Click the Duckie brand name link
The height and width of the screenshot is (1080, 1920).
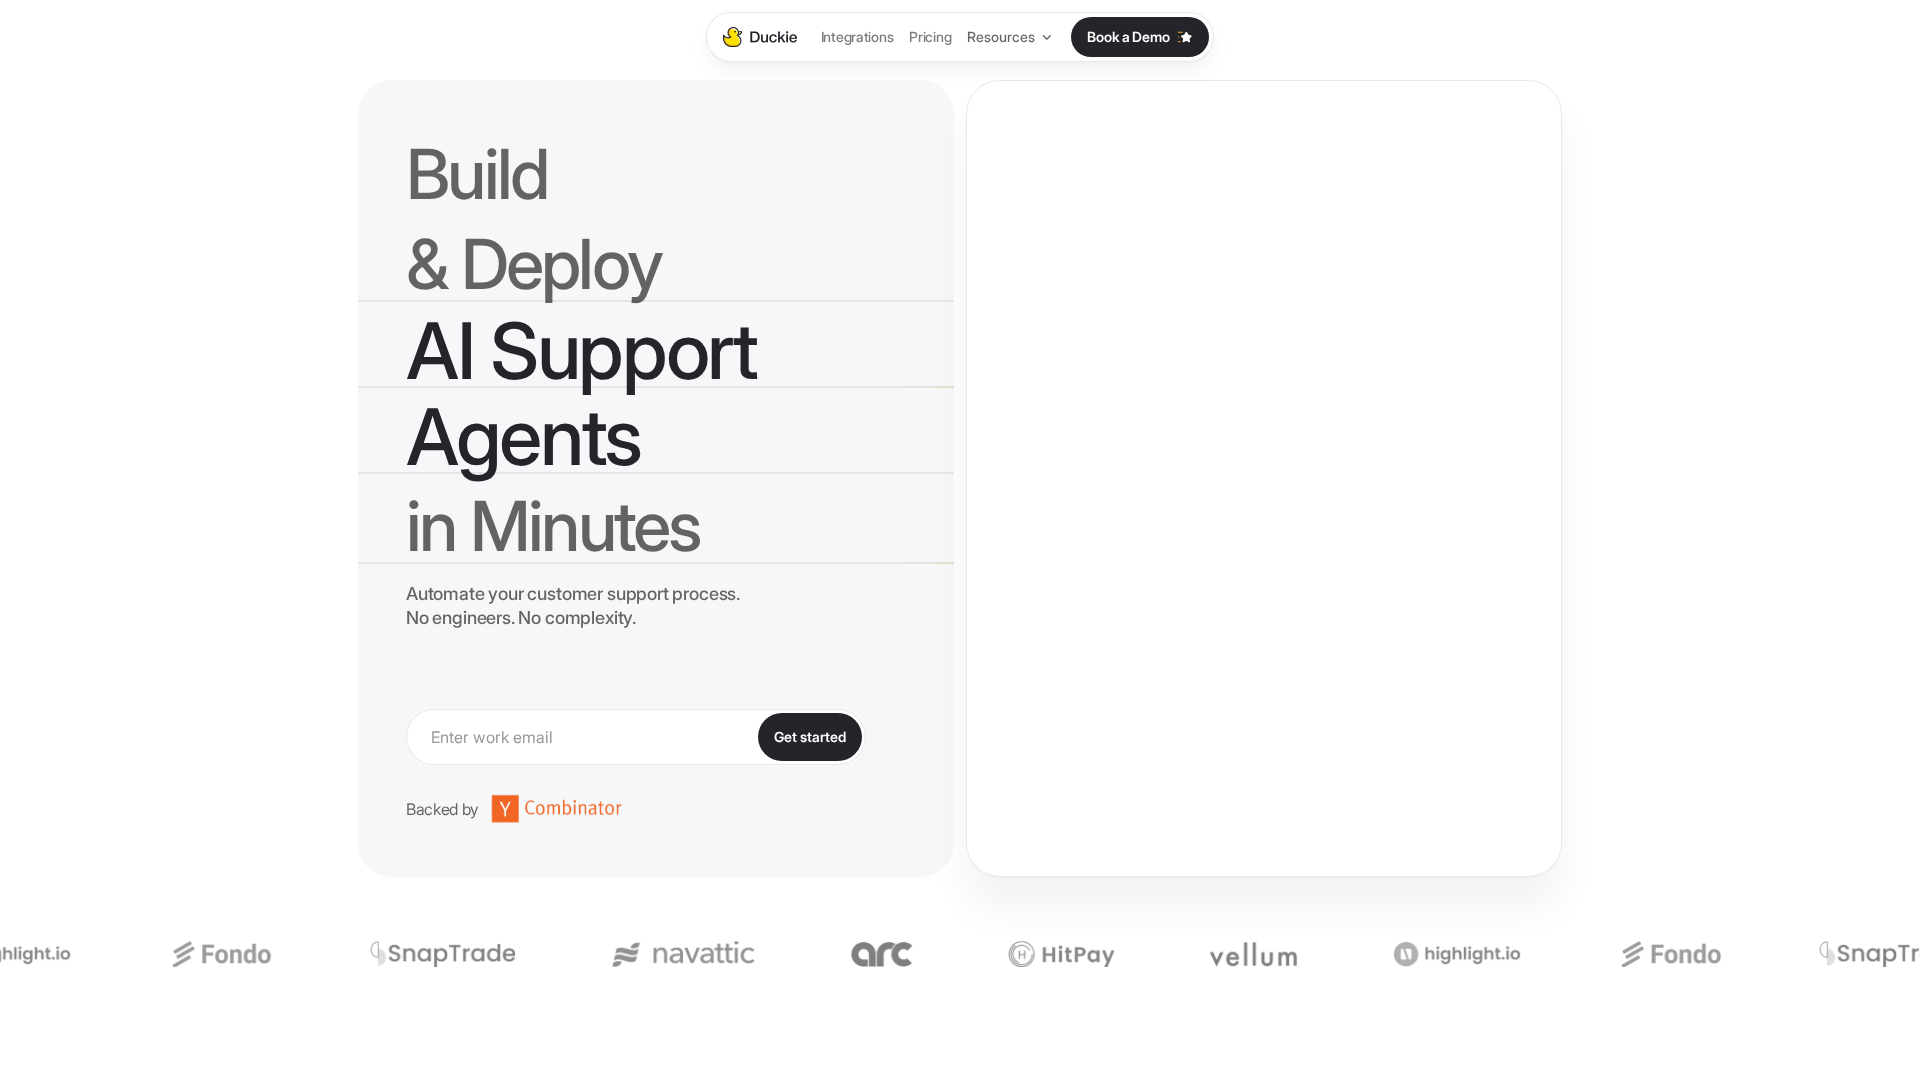[773, 37]
